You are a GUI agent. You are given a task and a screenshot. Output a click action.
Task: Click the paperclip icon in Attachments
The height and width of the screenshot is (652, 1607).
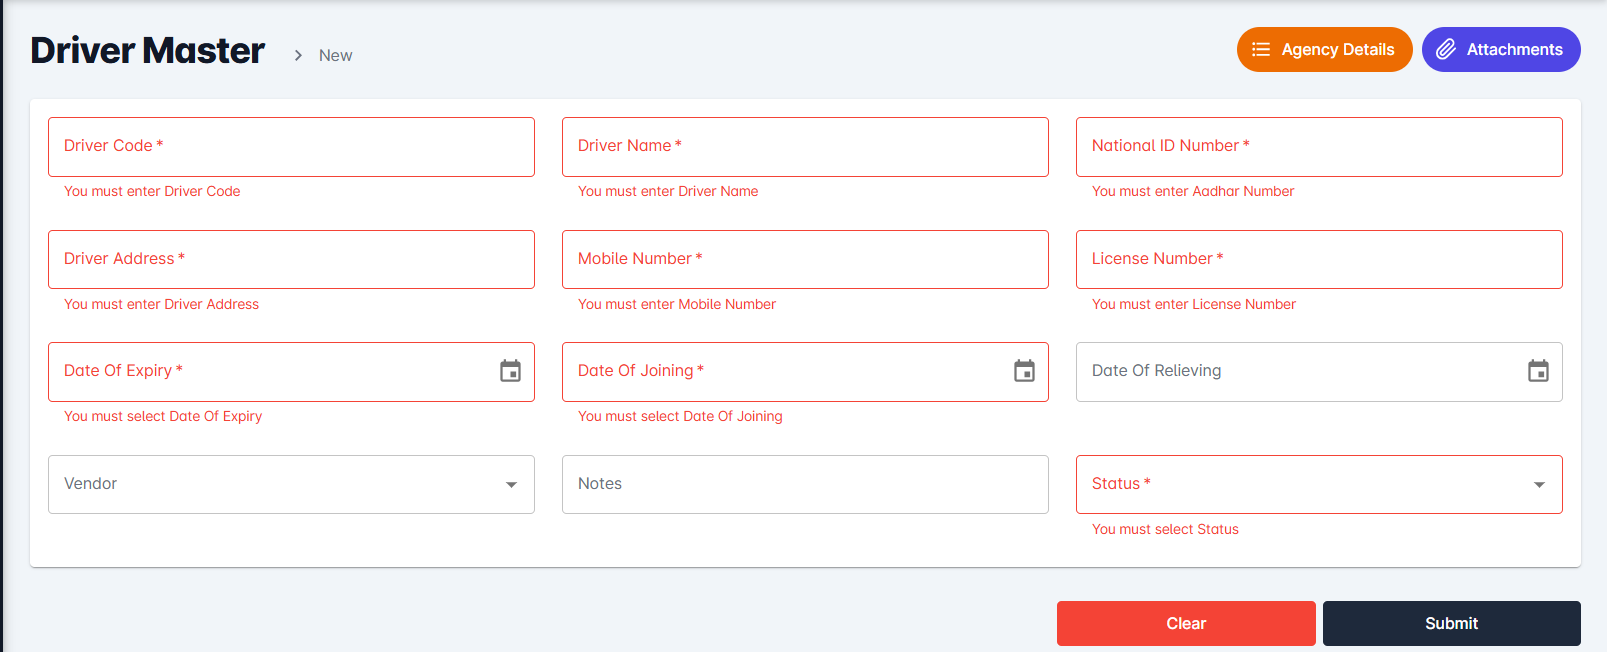pos(1446,49)
